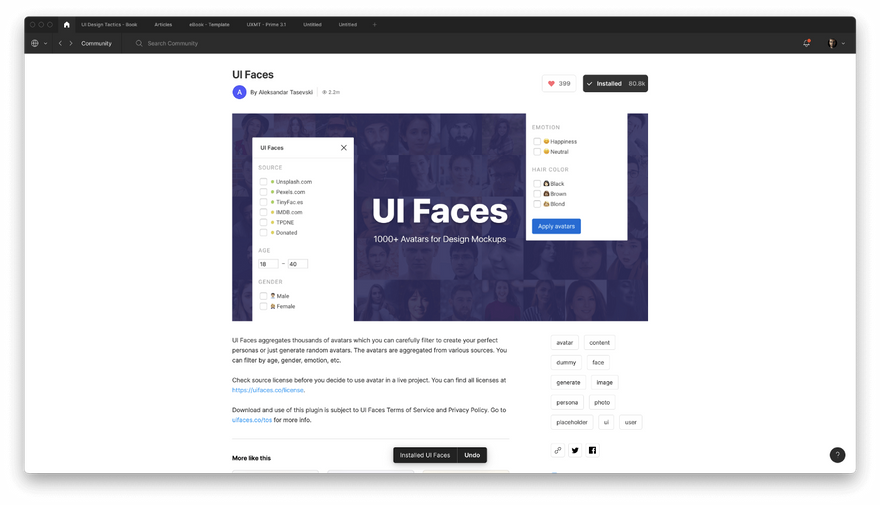Click the age maximum field showing 40
This screenshot has height=505, width=880.
click(297, 264)
